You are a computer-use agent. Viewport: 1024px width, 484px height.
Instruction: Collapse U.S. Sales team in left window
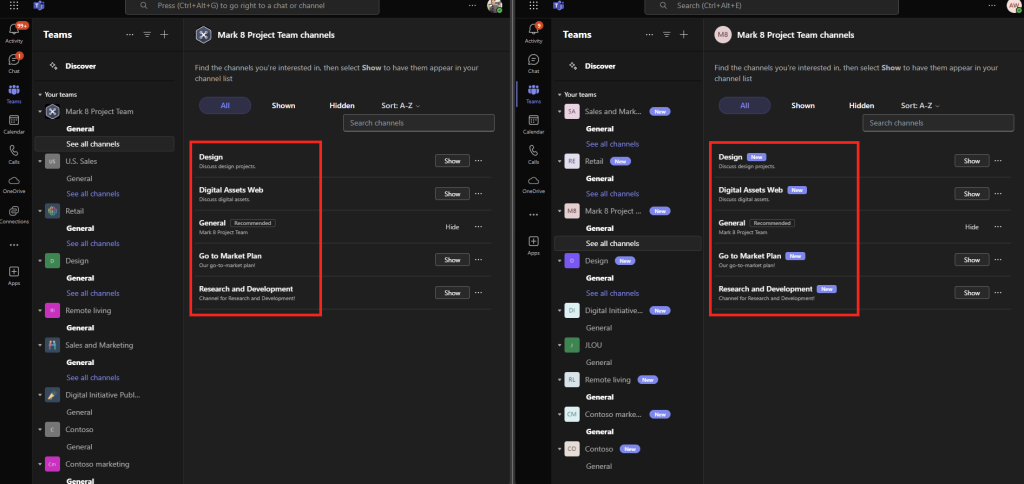40,161
